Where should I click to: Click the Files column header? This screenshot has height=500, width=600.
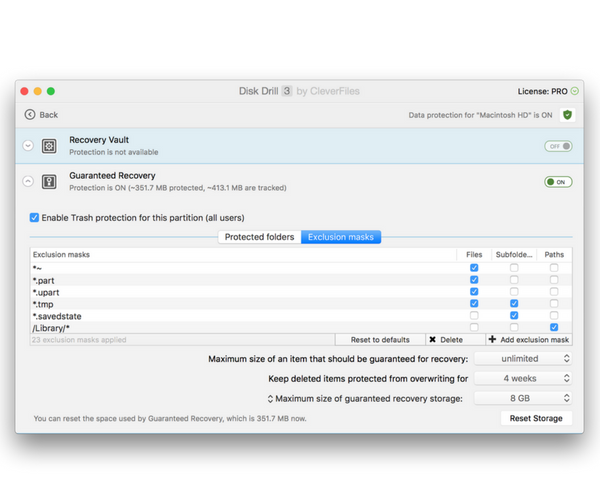tap(474, 255)
